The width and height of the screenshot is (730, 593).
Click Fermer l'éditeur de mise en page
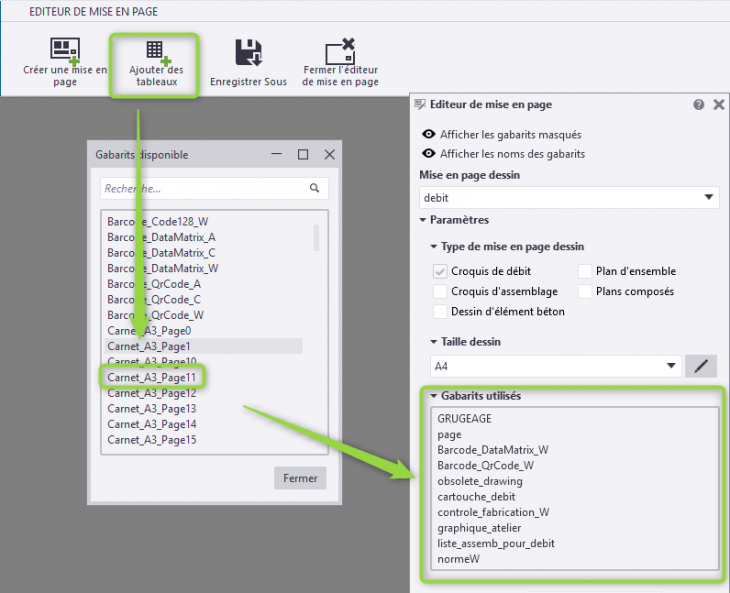(340, 63)
